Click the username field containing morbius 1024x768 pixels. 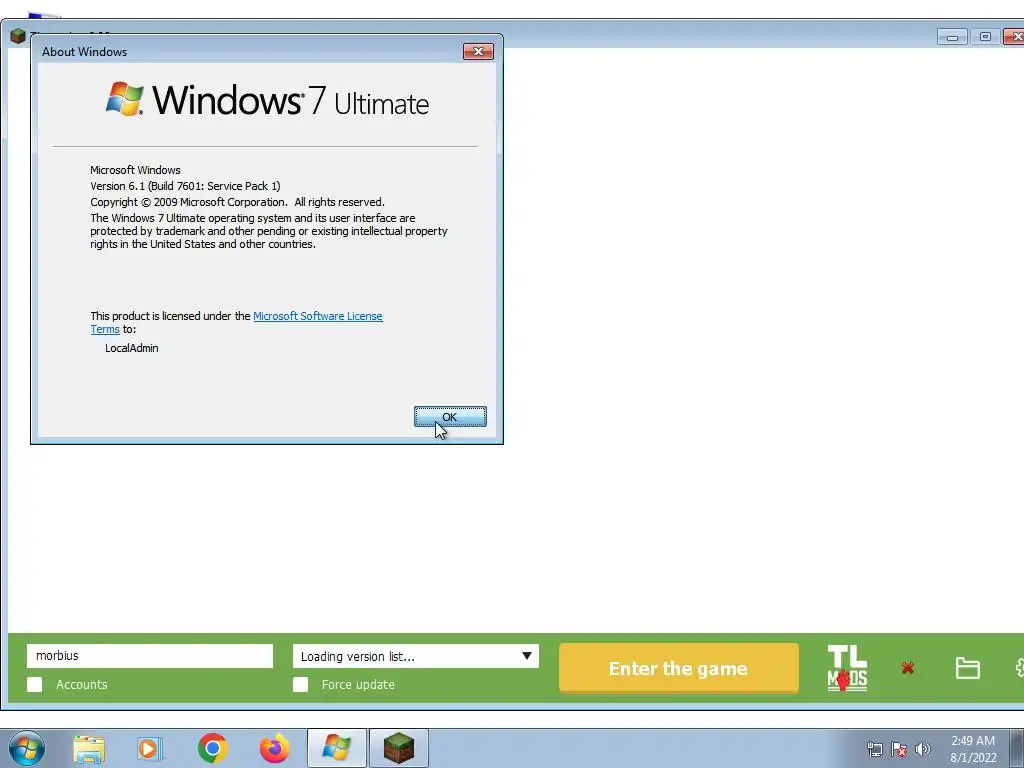point(150,656)
